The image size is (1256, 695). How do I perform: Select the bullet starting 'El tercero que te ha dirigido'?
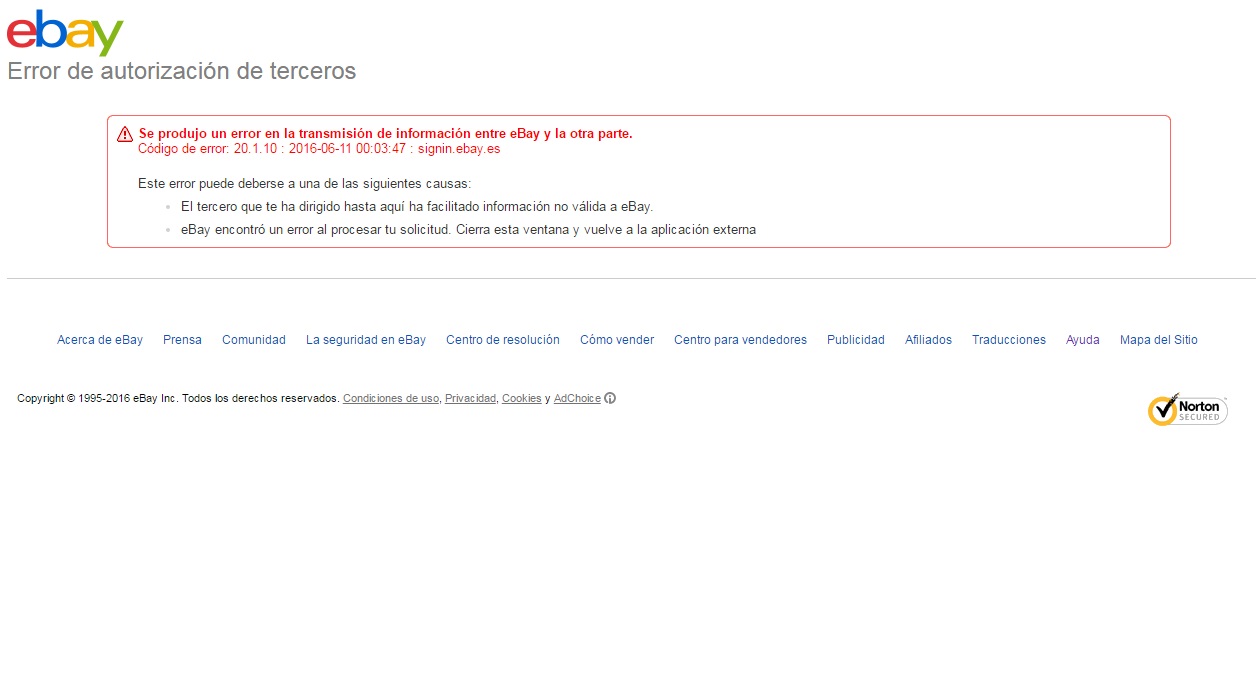coord(417,207)
